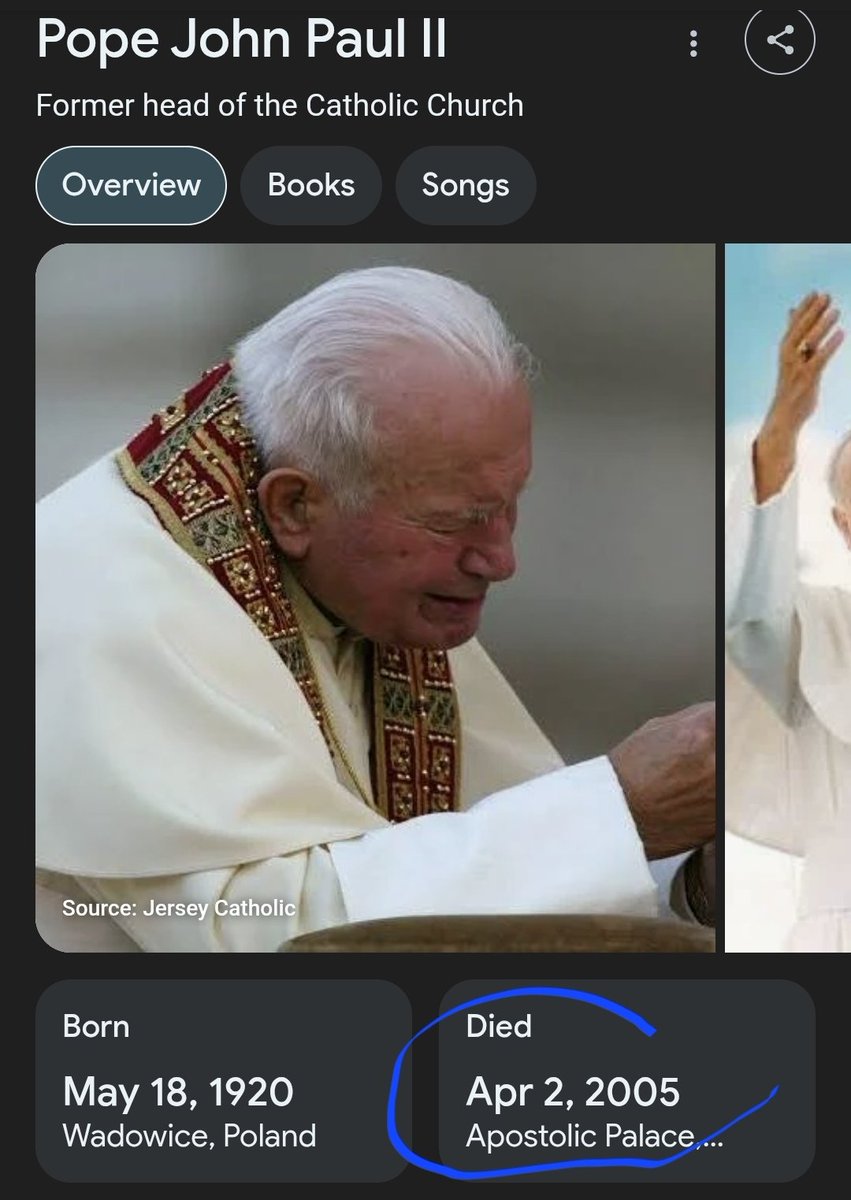Image resolution: width=851 pixels, height=1200 pixels.
Task: Open the Source: Jersey Catholic link
Action: 179,908
